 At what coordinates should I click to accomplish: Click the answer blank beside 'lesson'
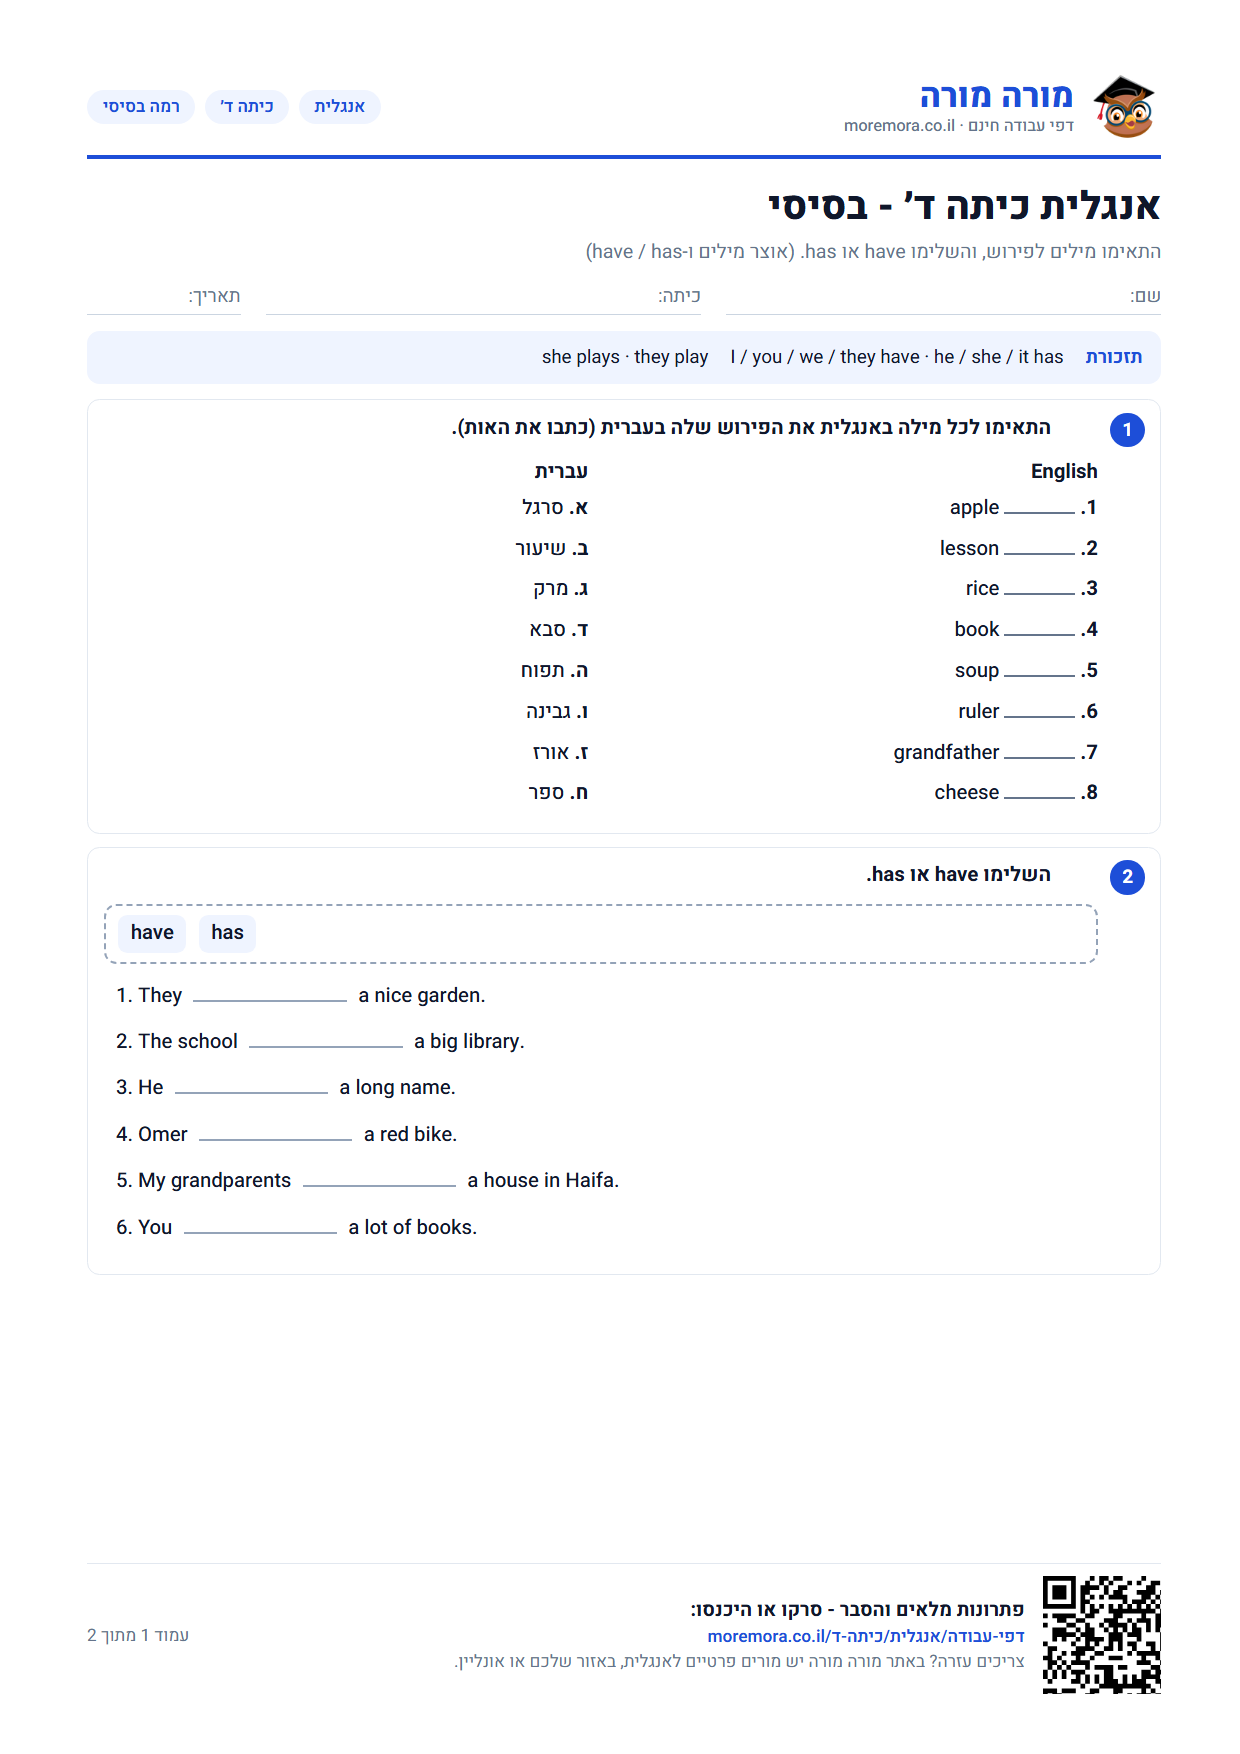click(1039, 551)
